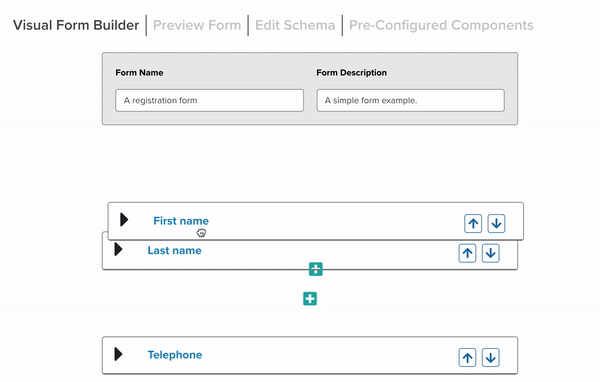Expand the First name card

[124, 220]
